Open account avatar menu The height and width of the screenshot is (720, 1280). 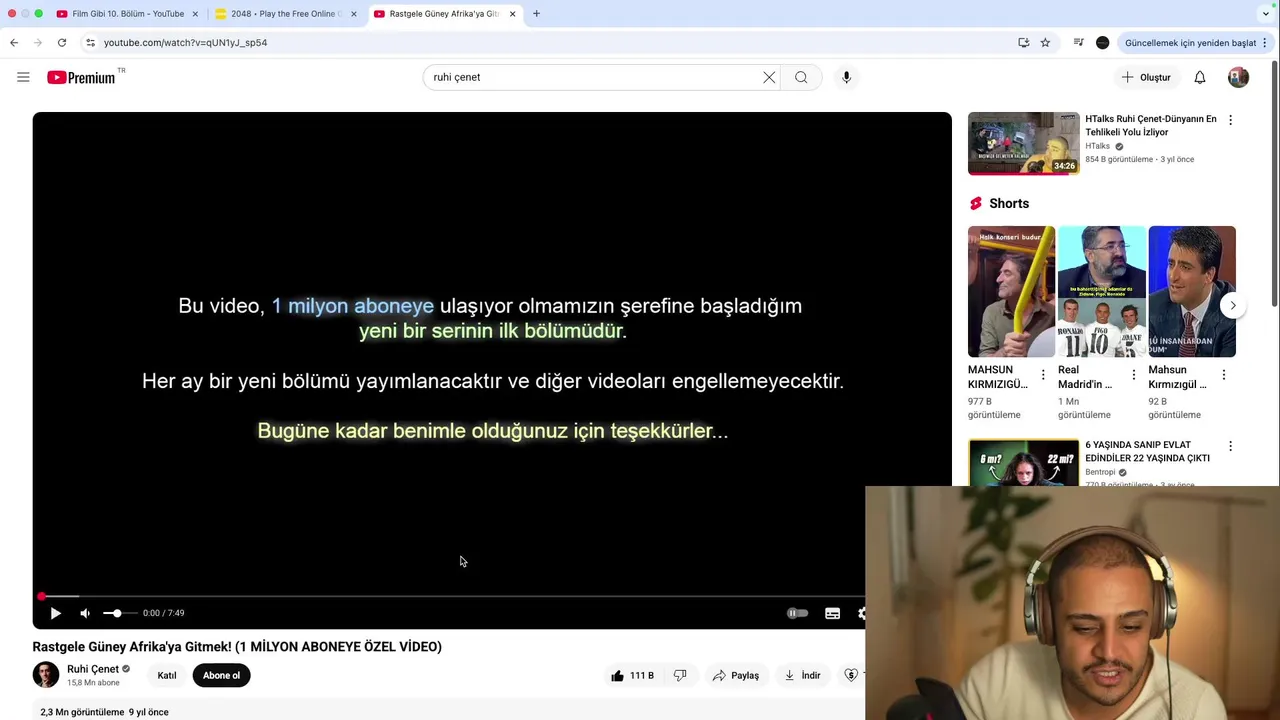pos(1238,77)
